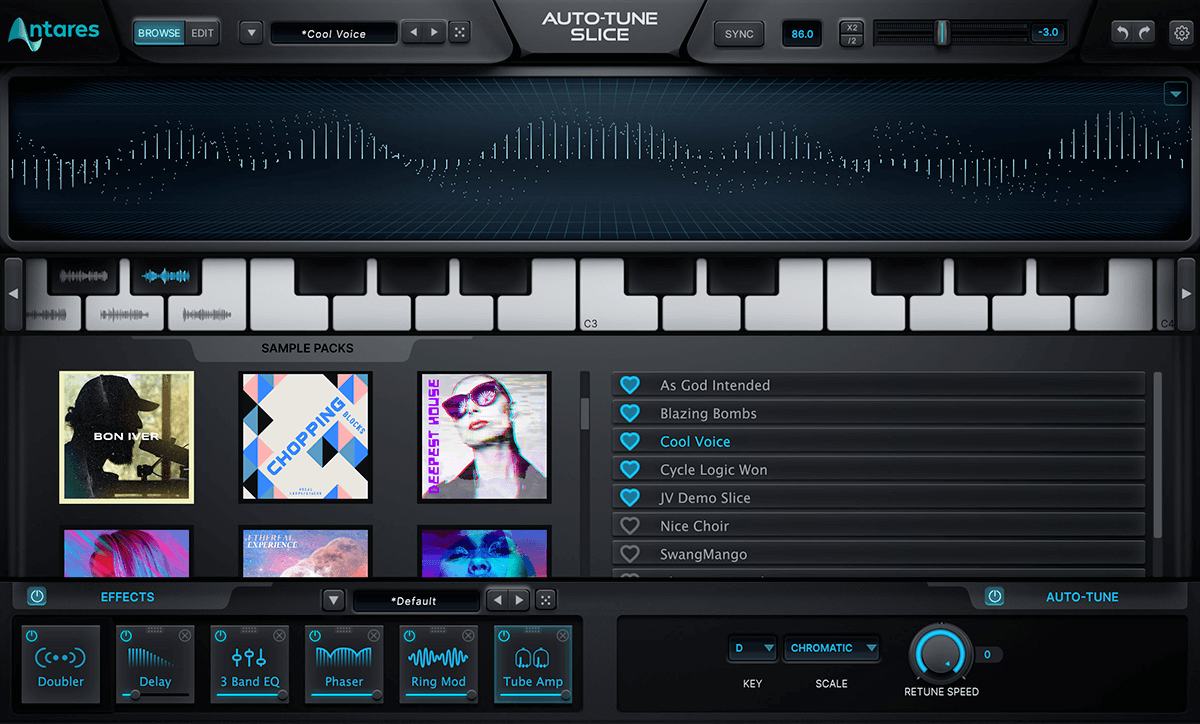1200x724 pixels.
Task: Open effects preset menu dropdown arrow
Action: [x=333, y=600]
